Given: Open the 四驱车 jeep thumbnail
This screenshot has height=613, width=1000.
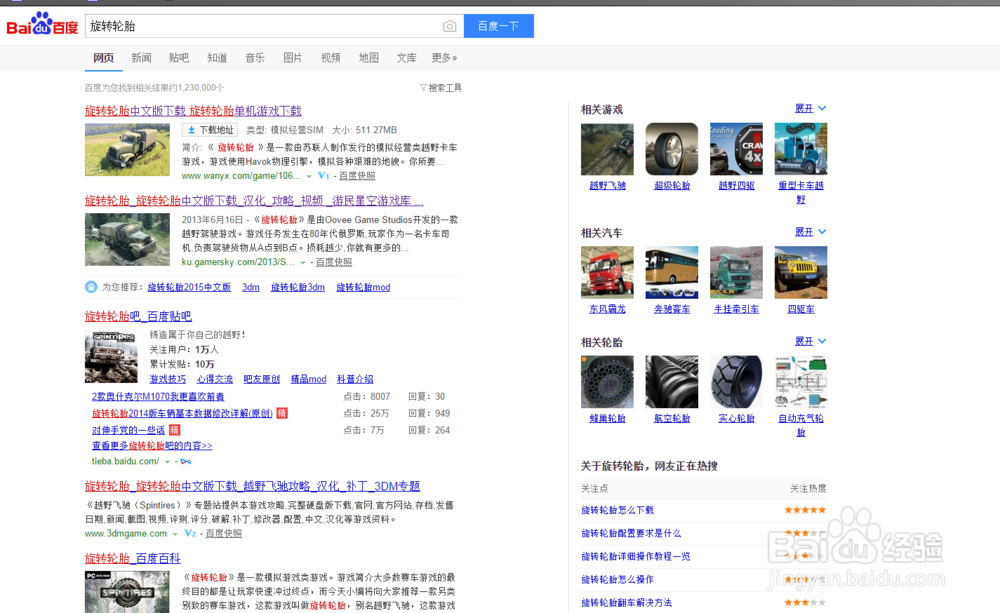Looking at the screenshot, I should tap(800, 272).
